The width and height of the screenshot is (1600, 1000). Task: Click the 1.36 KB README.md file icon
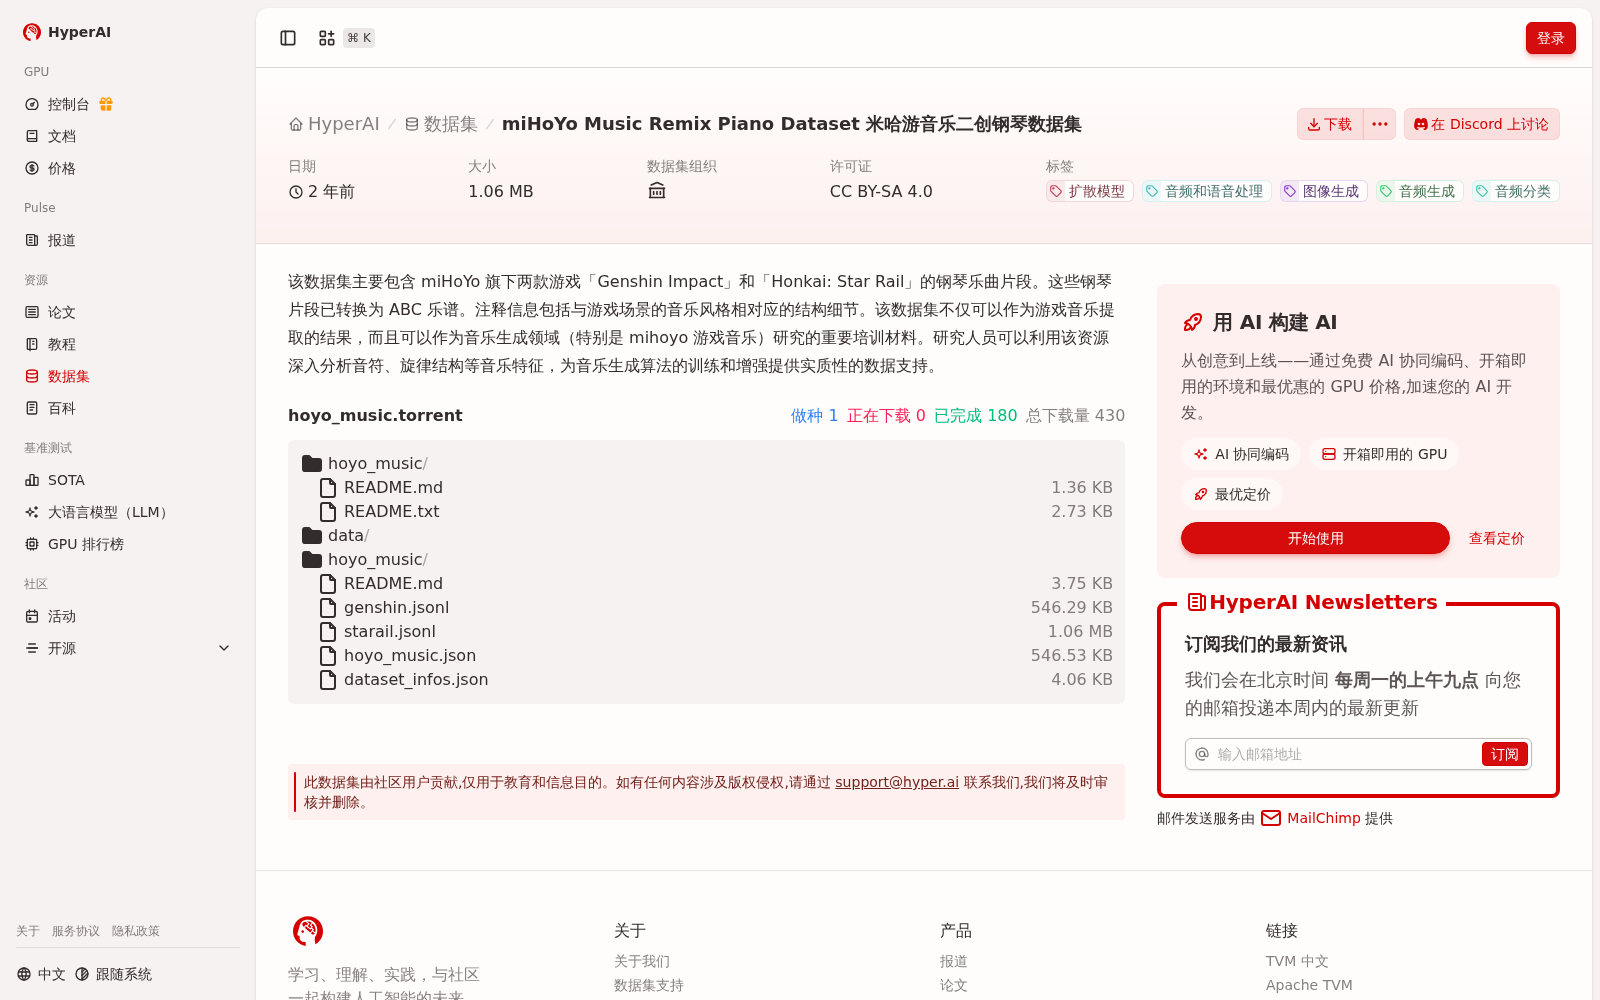[x=328, y=488]
